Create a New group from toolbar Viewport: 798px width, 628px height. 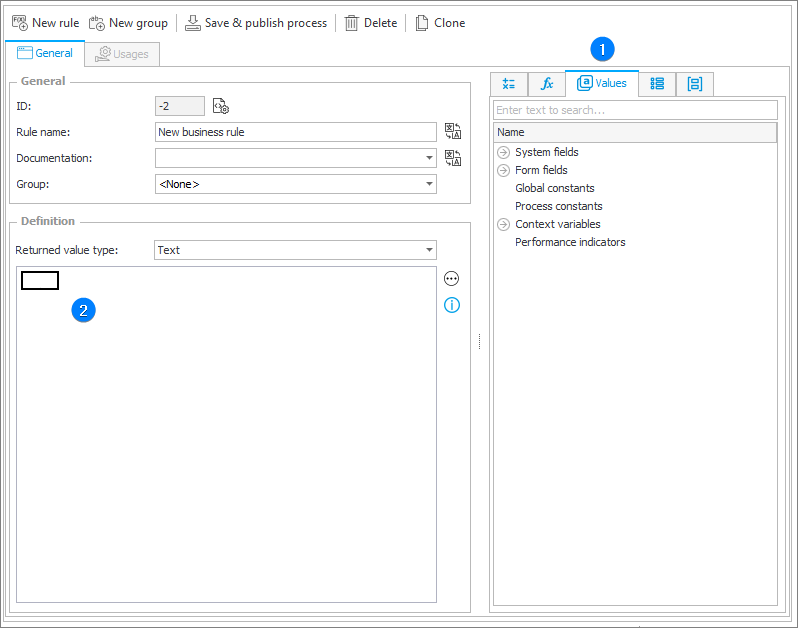[x=128, y=23]
